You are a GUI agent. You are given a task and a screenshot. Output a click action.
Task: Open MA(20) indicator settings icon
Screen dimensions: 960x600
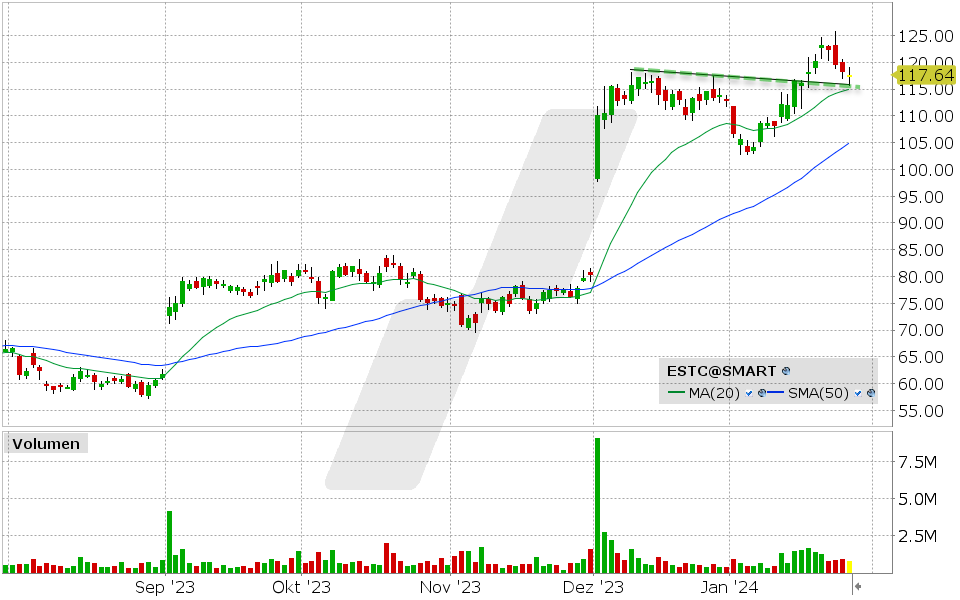(x=762, y=394)
